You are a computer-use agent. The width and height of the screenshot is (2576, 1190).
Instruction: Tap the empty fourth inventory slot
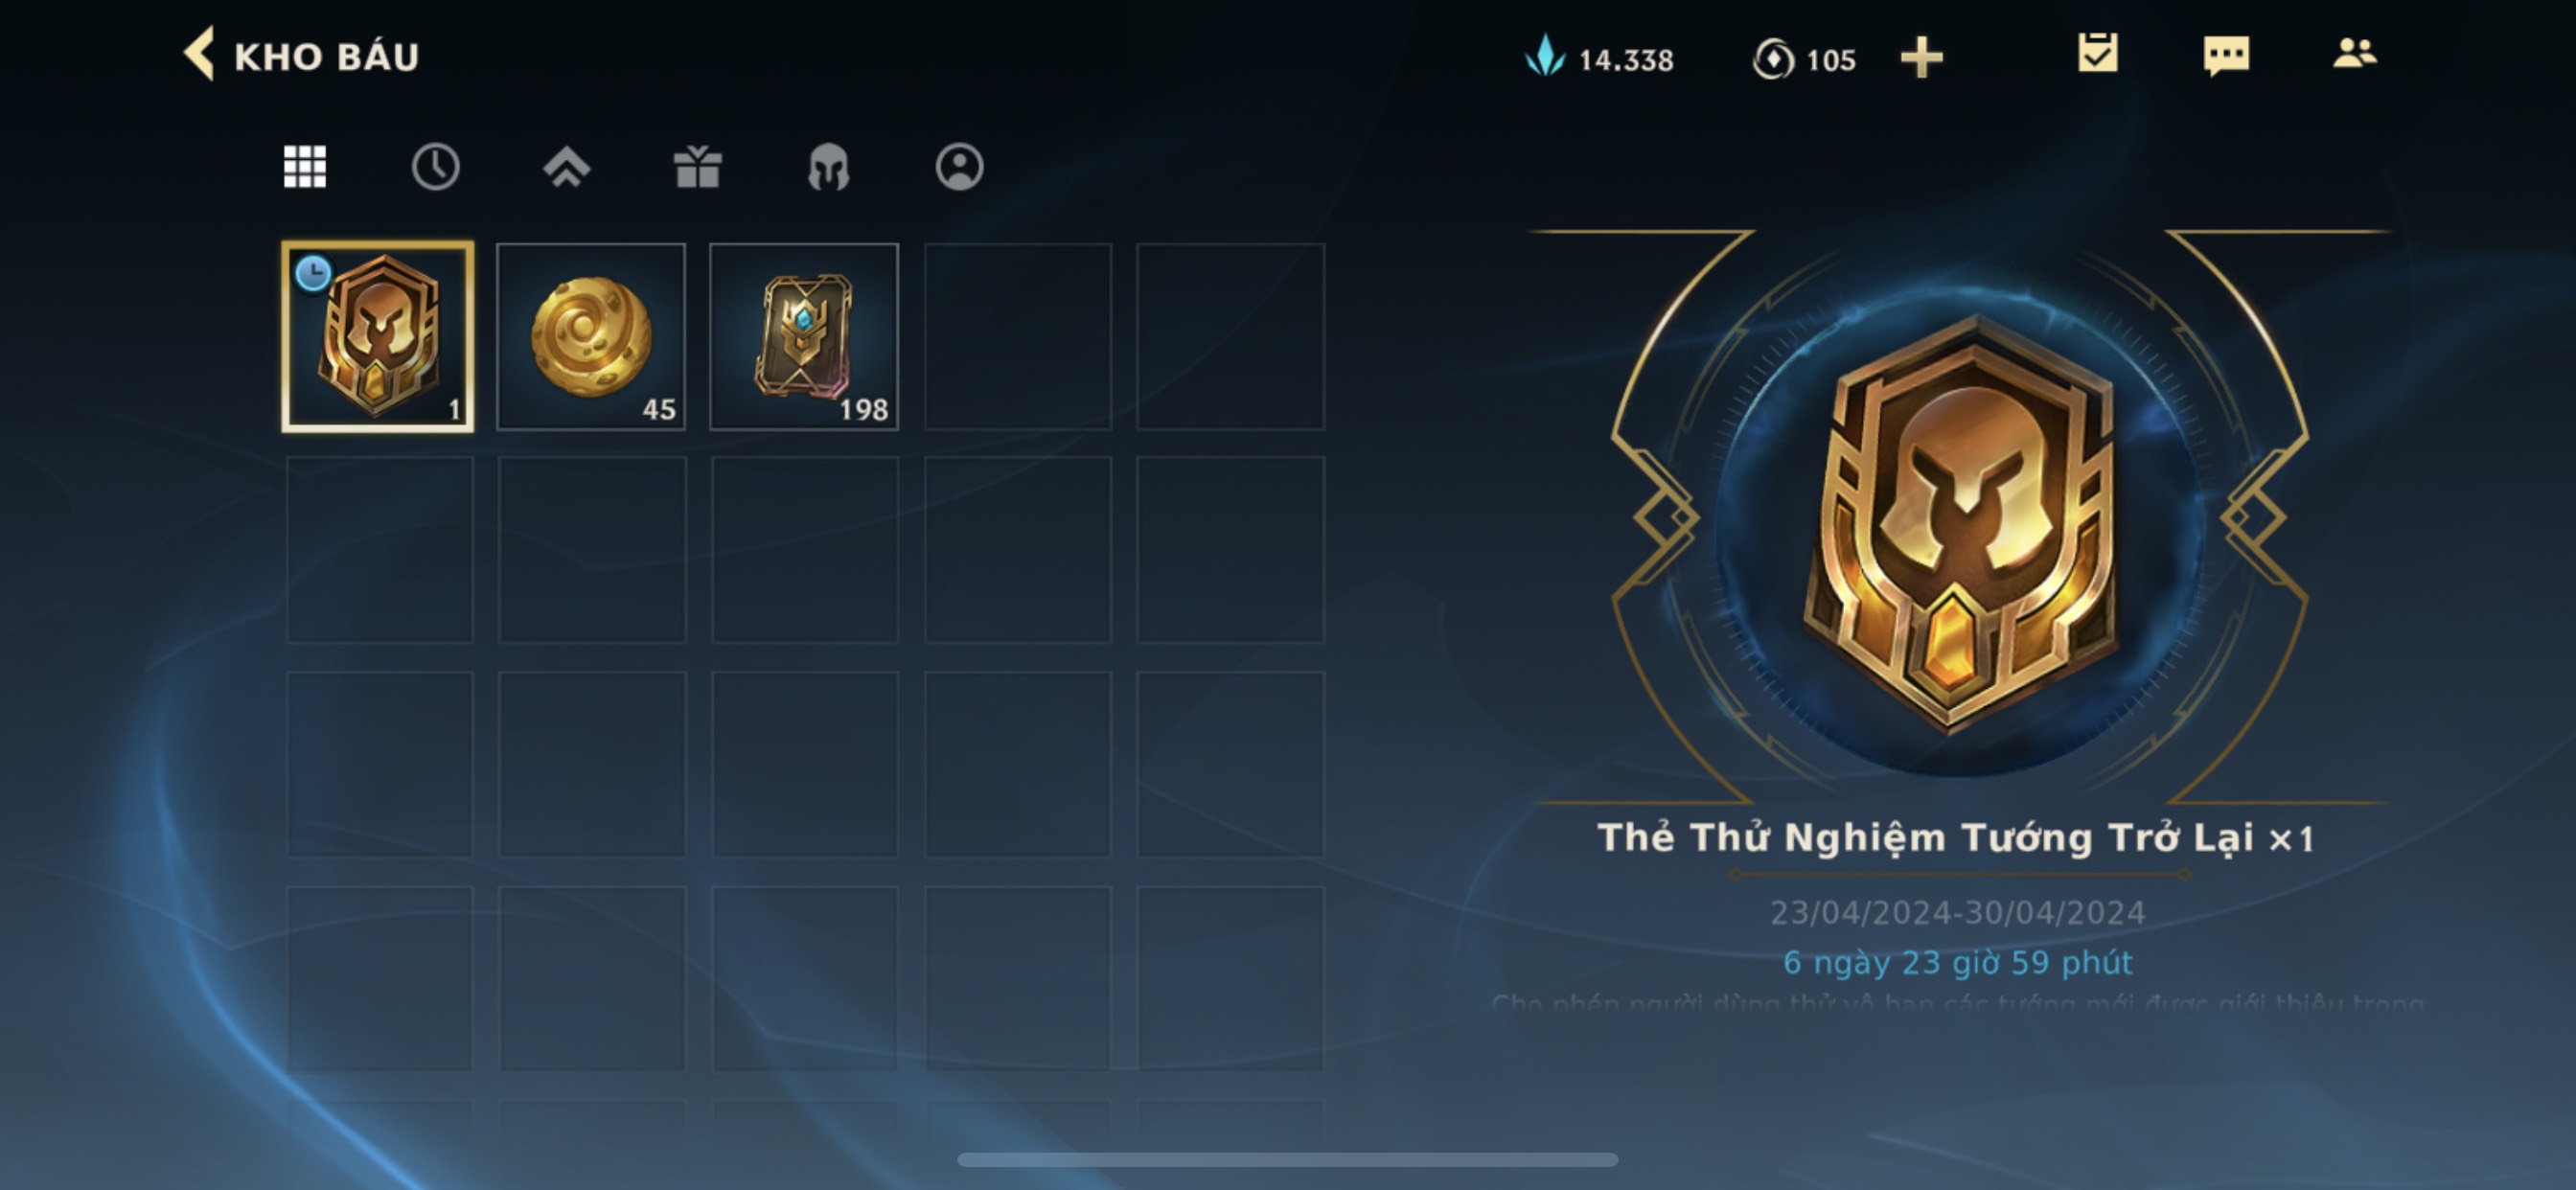tap(1018, 337)
